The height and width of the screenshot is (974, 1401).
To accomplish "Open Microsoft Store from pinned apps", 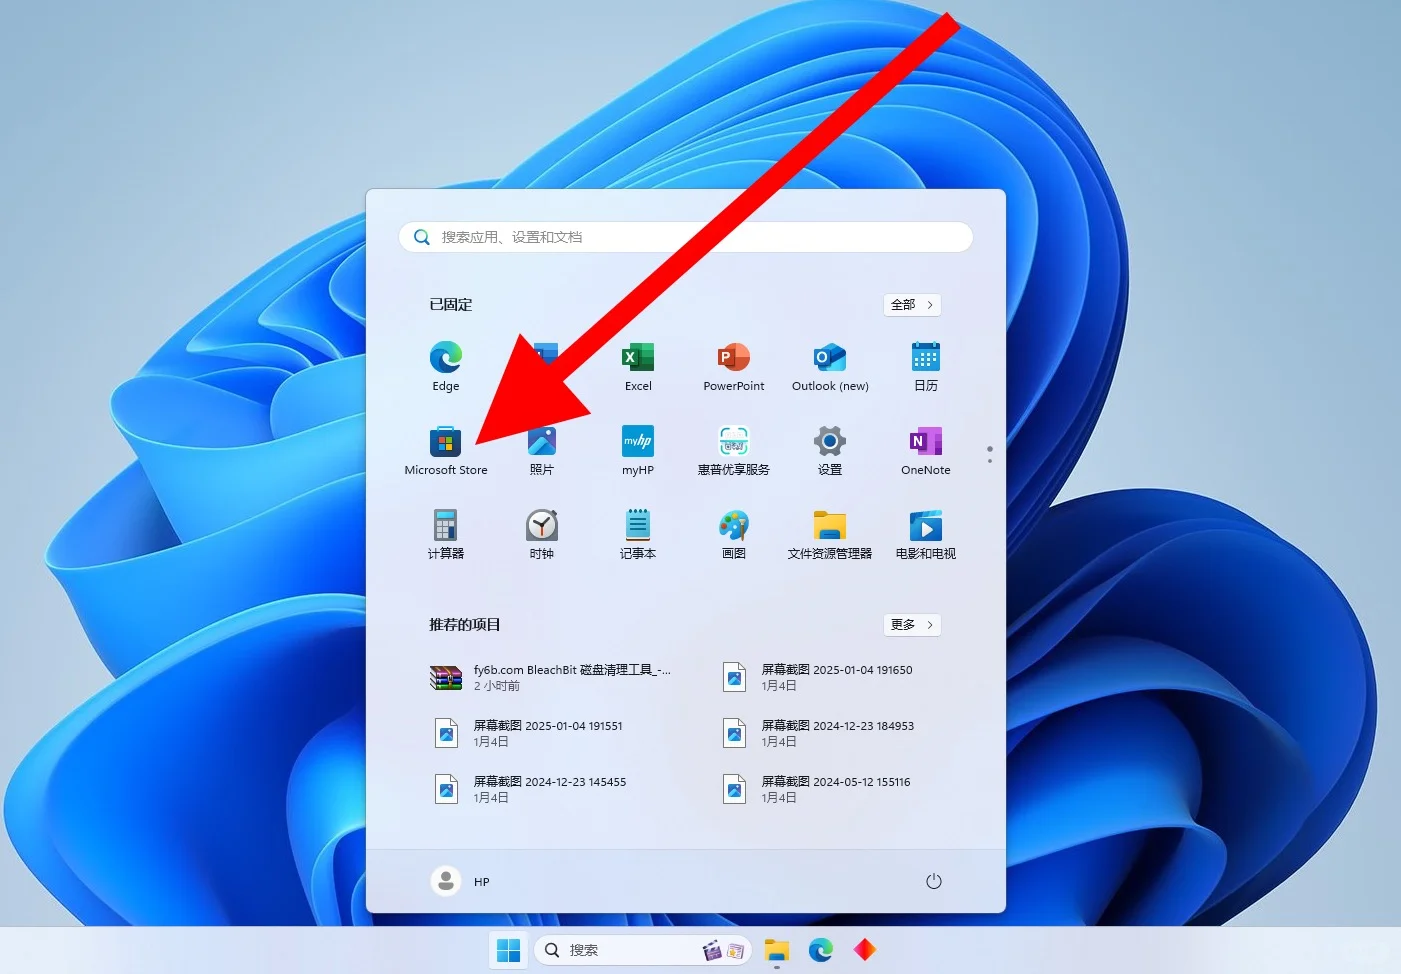I will [x=446, y=451].
